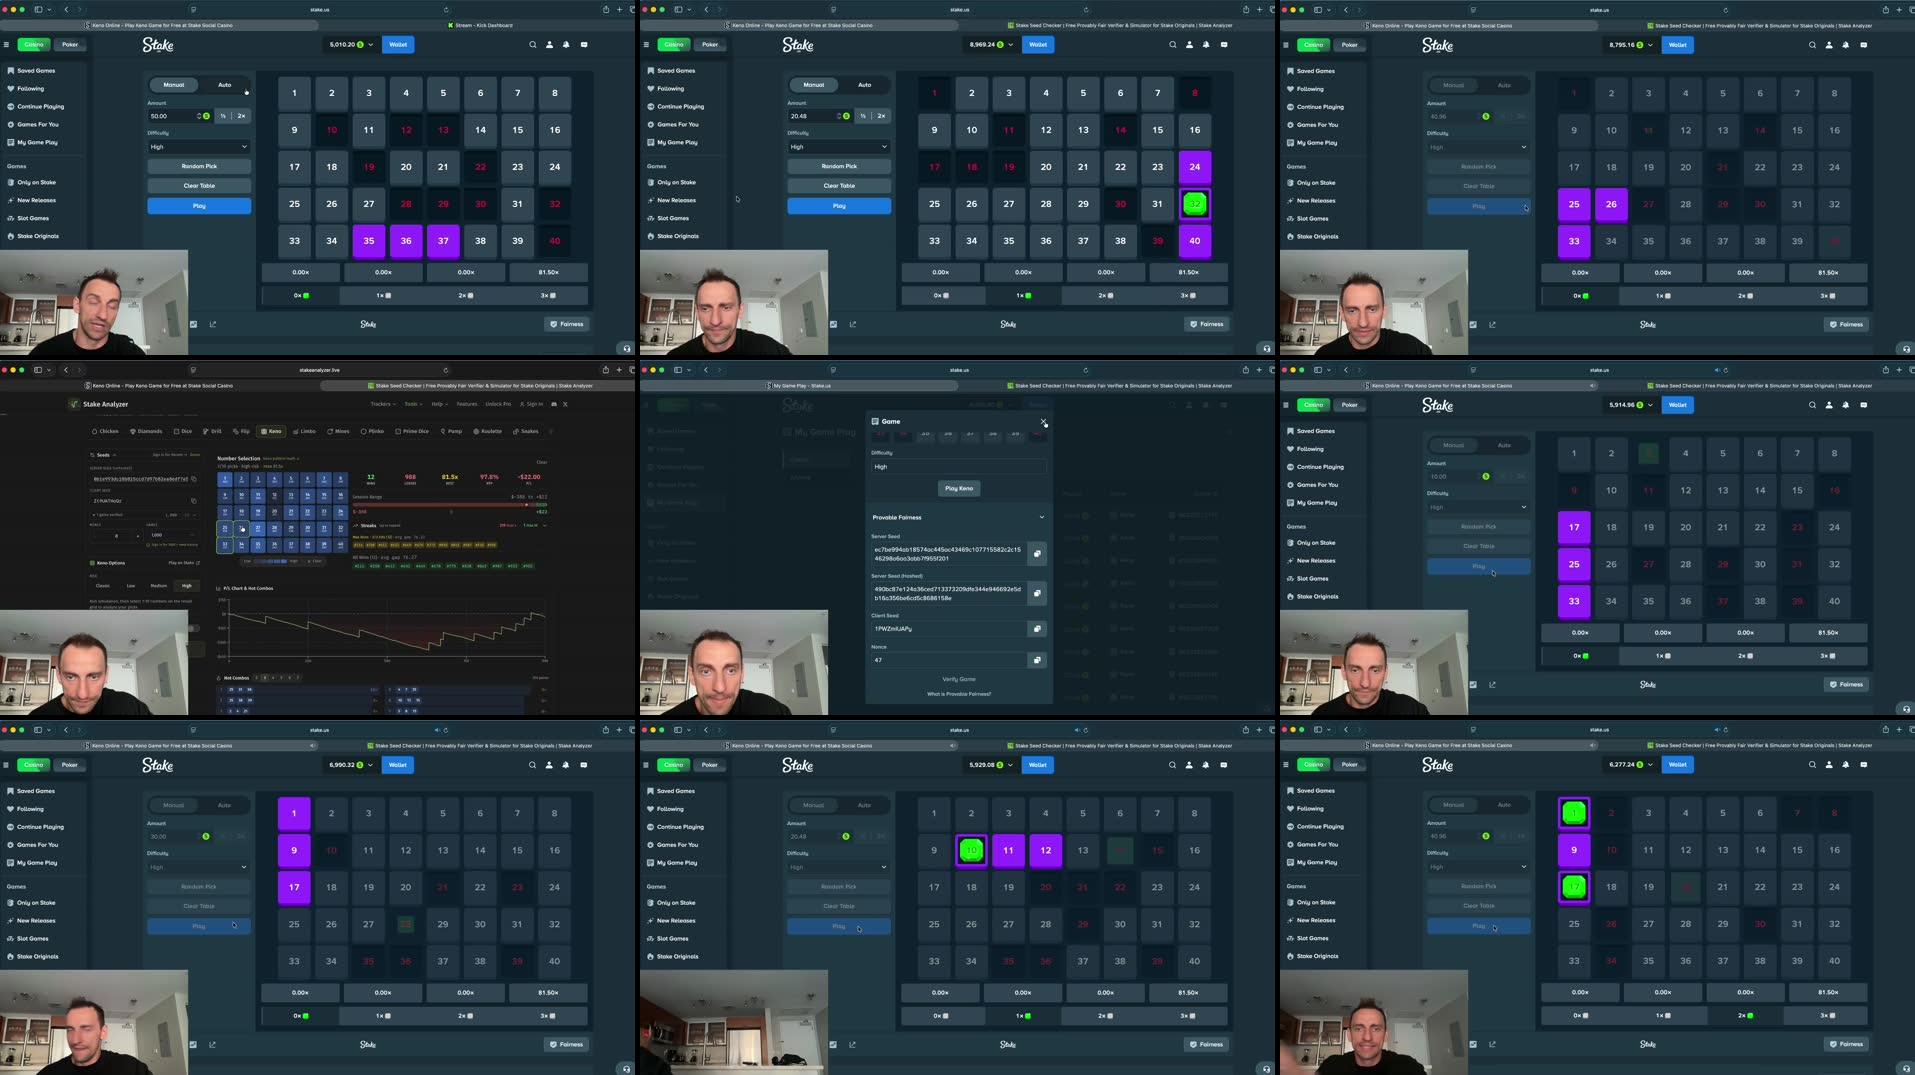Deselect tile 35 in 5,010.20 balance window
1915x1075 pixels.
point(369,241)
